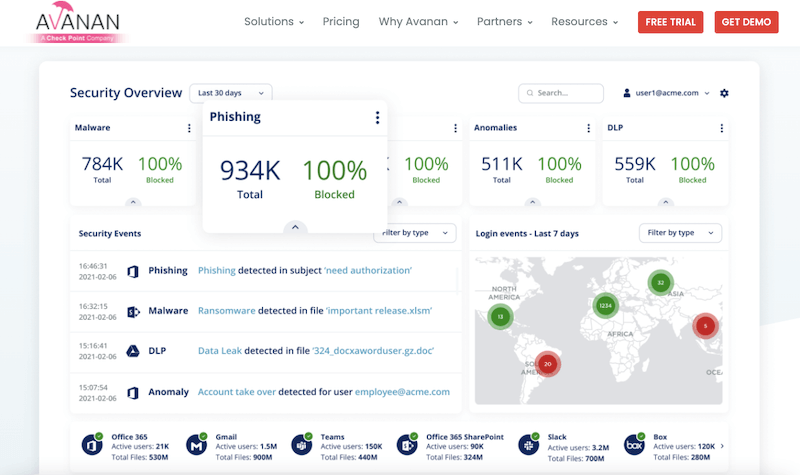Click Phishing link in first event

217,270
